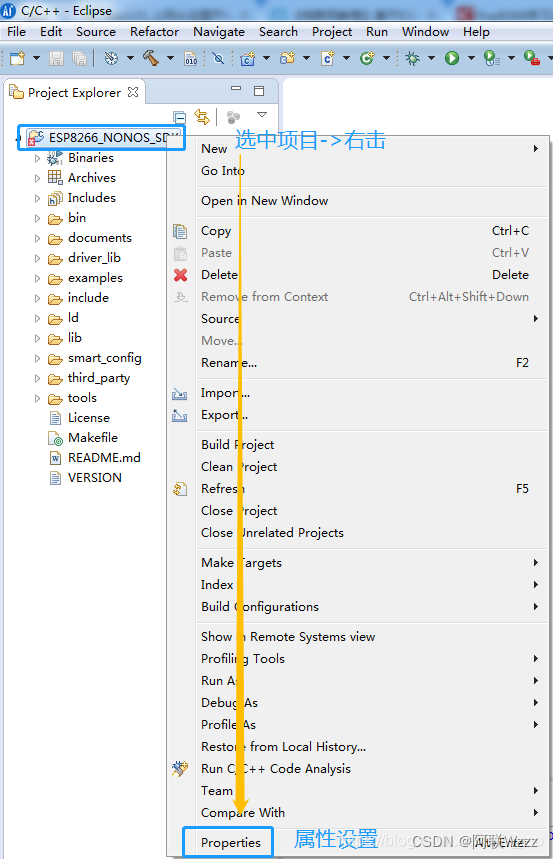553x859 pixels.
Task: Open the New wizard dropdown arrow
Action: point(36,58)
